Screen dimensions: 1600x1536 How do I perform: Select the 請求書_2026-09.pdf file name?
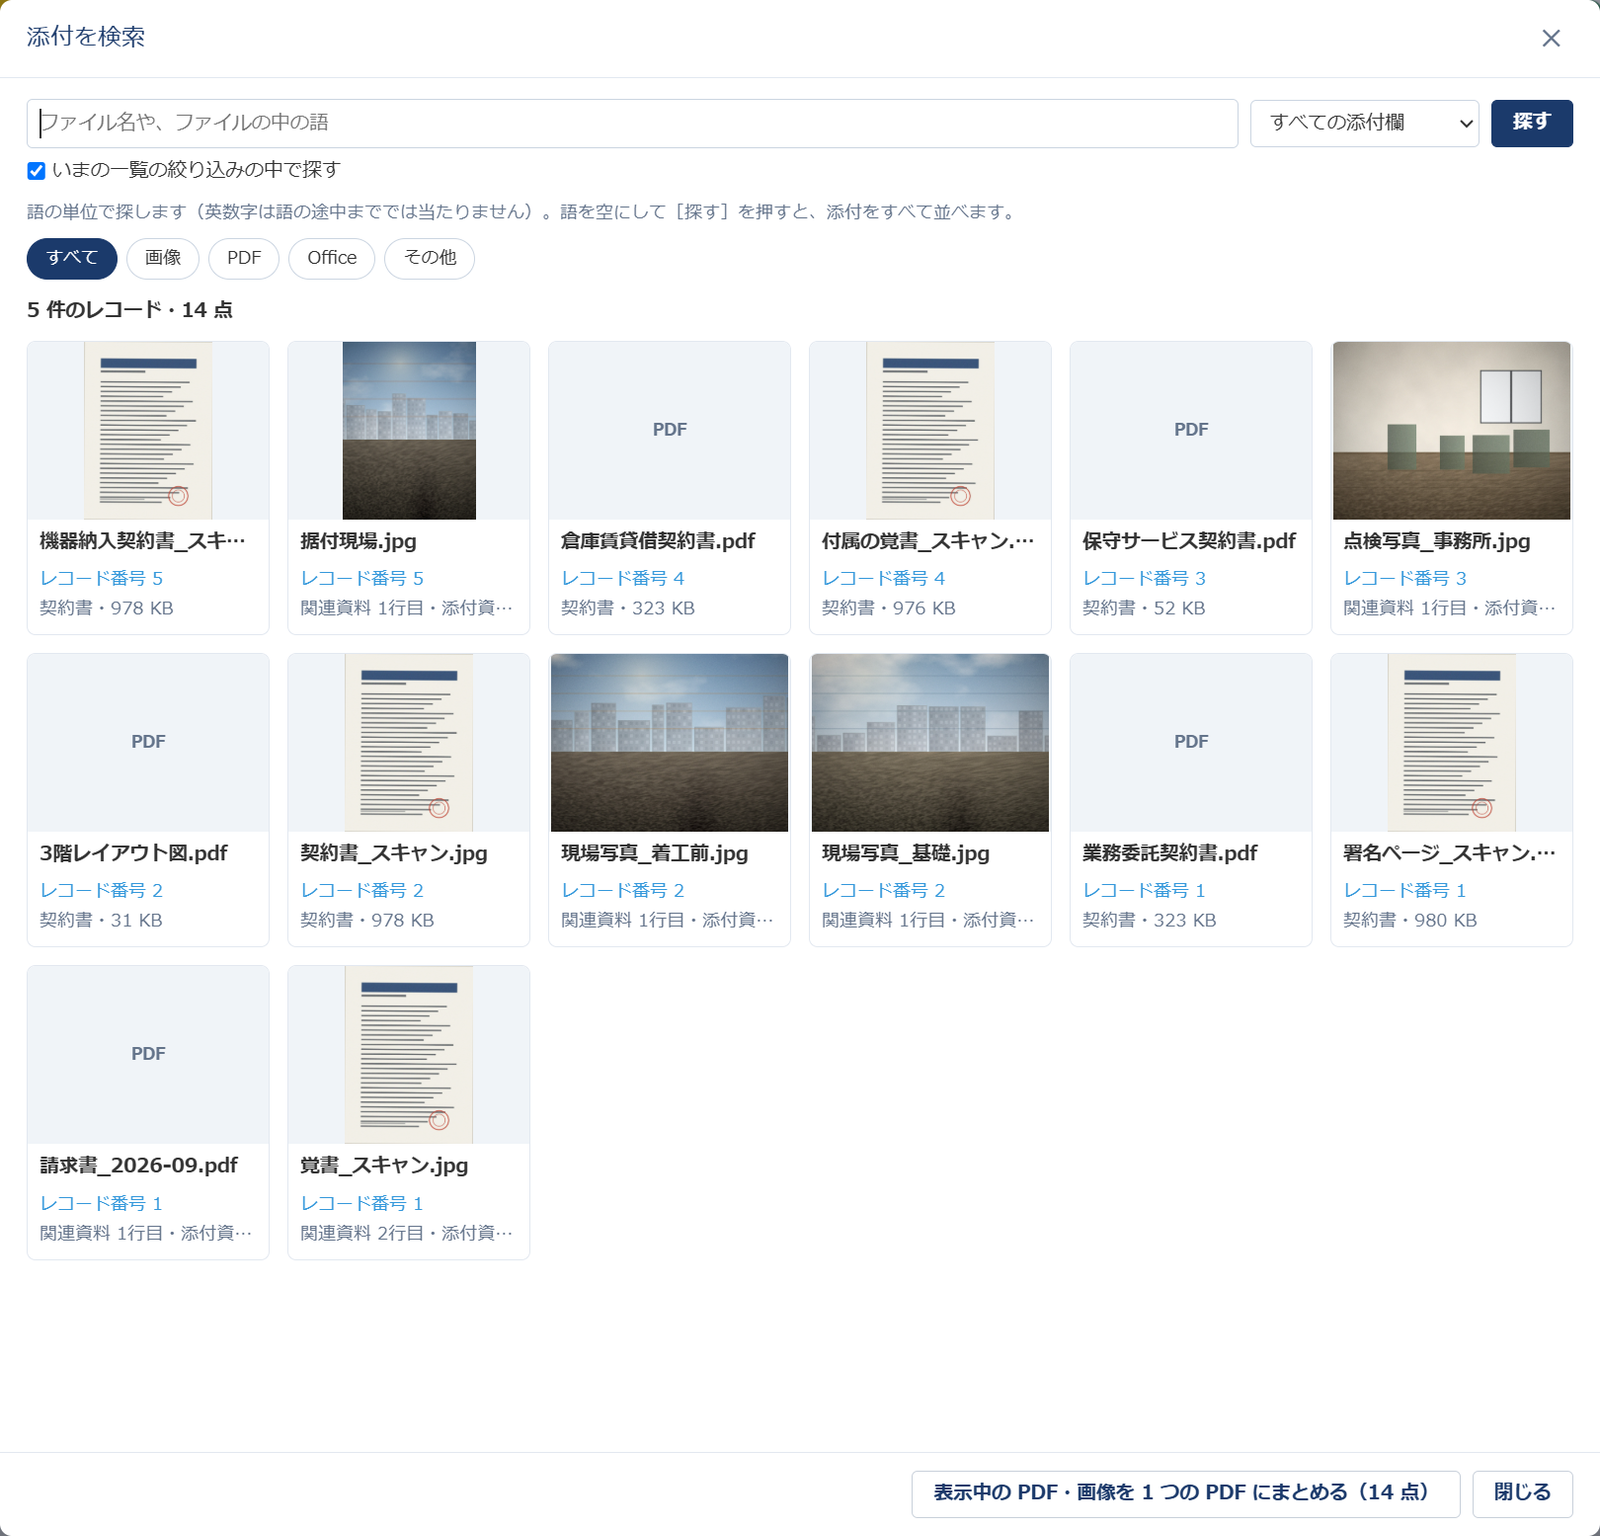(x=139, y=1165)
